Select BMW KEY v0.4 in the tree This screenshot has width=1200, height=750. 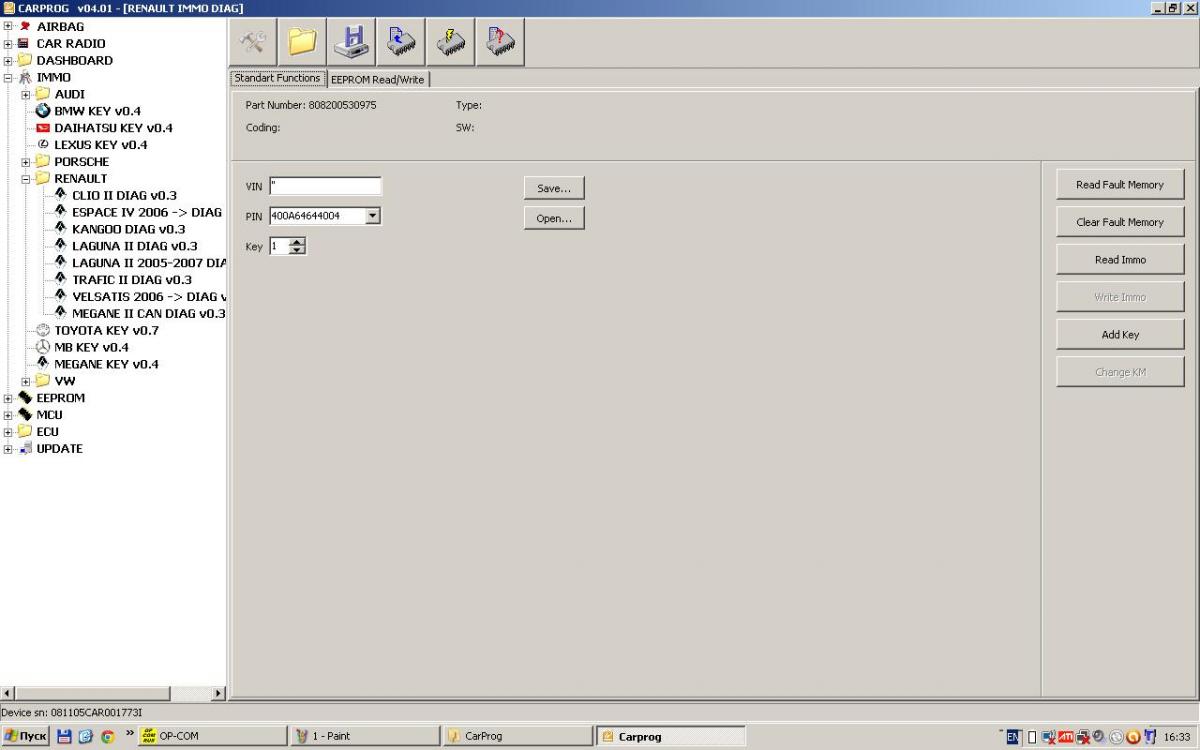coord(97,111)
